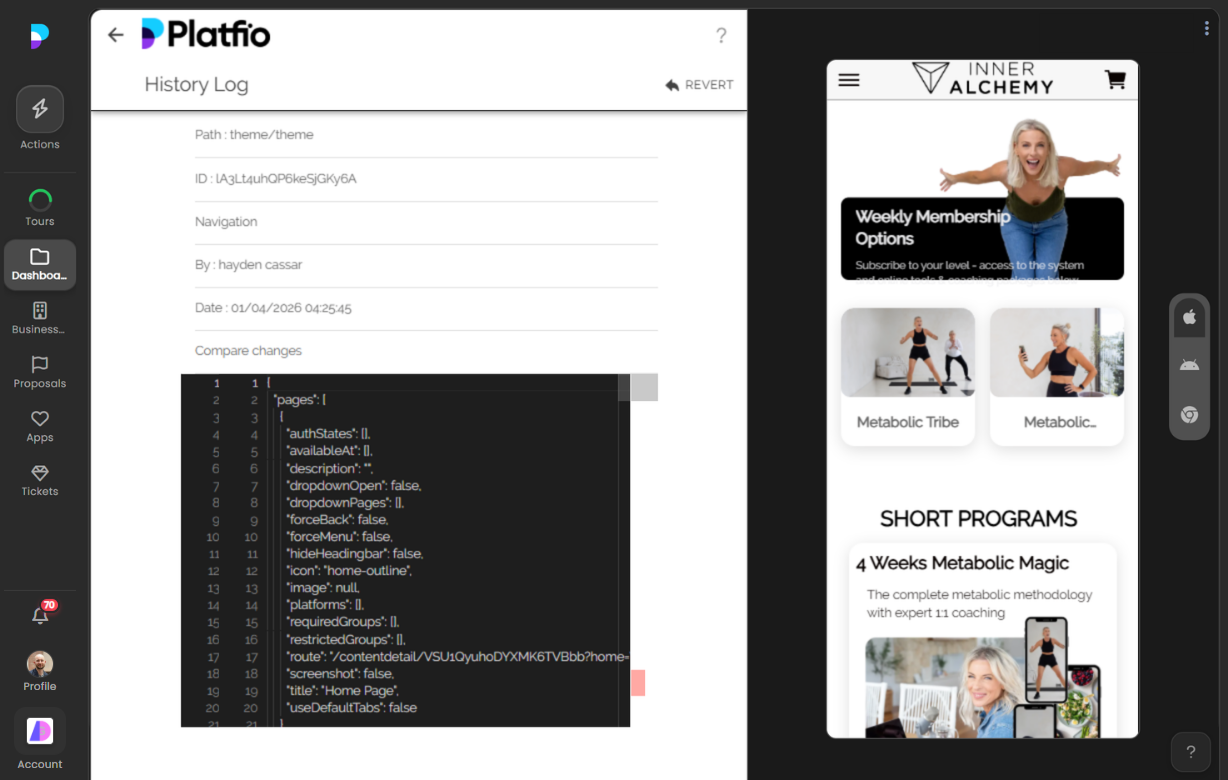Click the back arrow next to Platfio logo
This screenshot has width=1228, height=780.
[115, 34]
